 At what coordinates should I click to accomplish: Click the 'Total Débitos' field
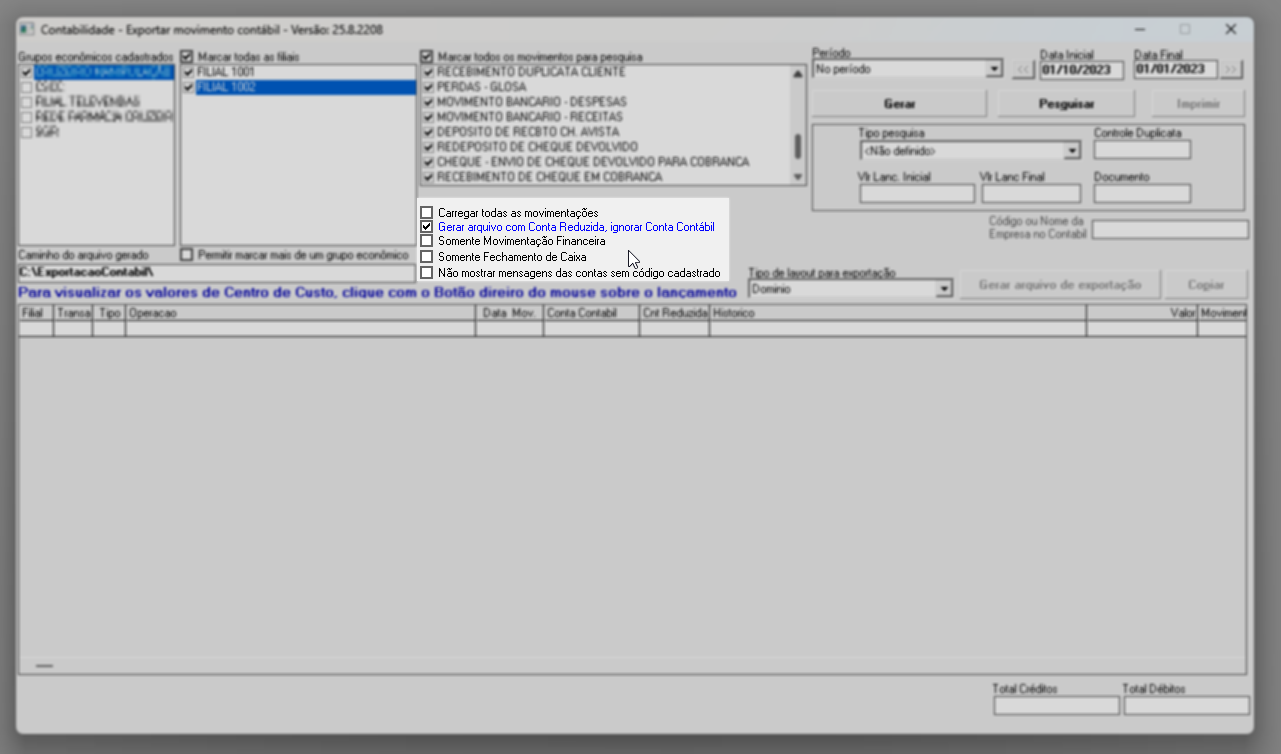point(1187,706)
